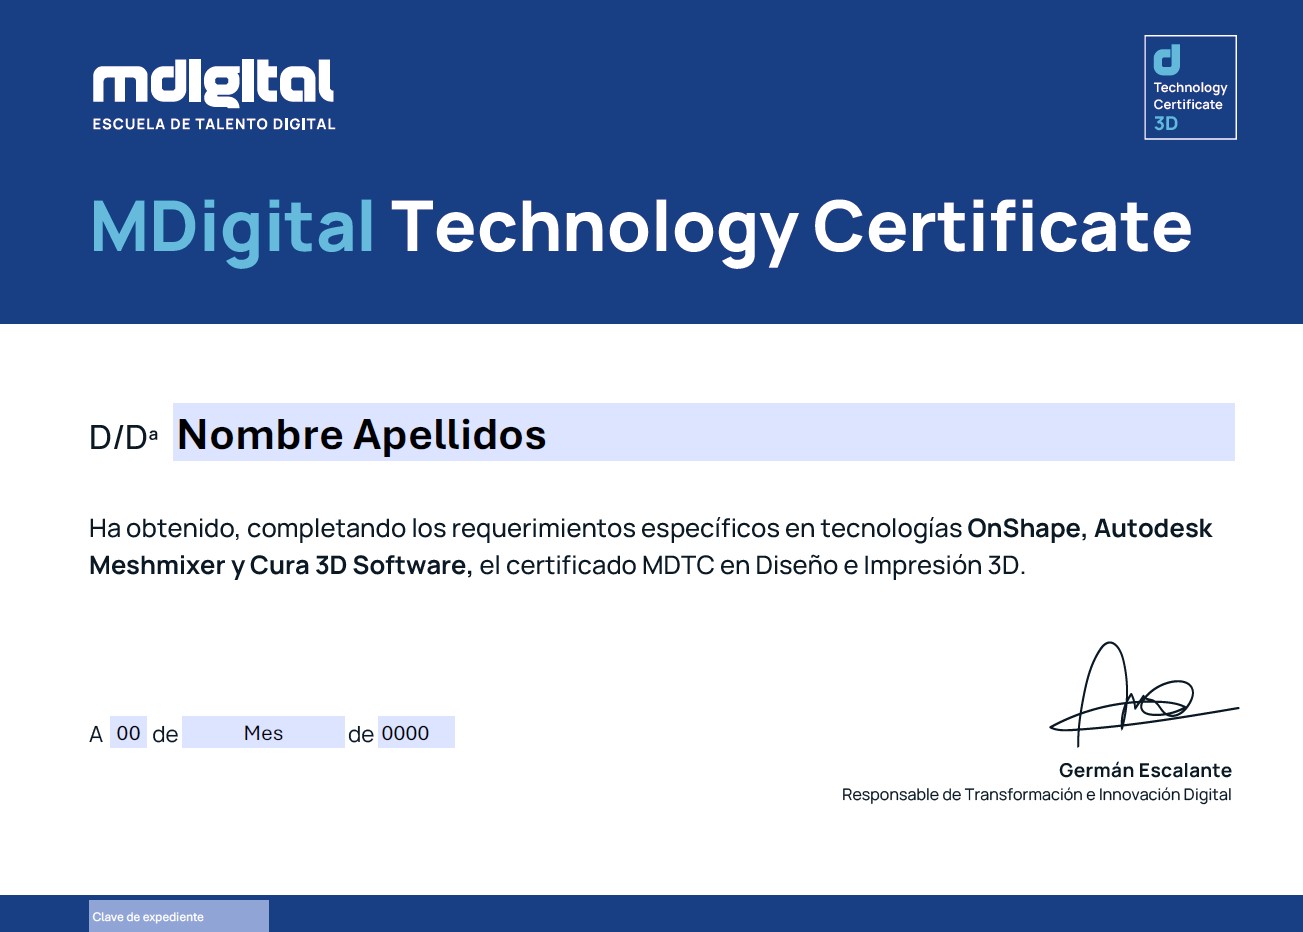Select the day field showing 00
1303x932 pixels.
128,733
